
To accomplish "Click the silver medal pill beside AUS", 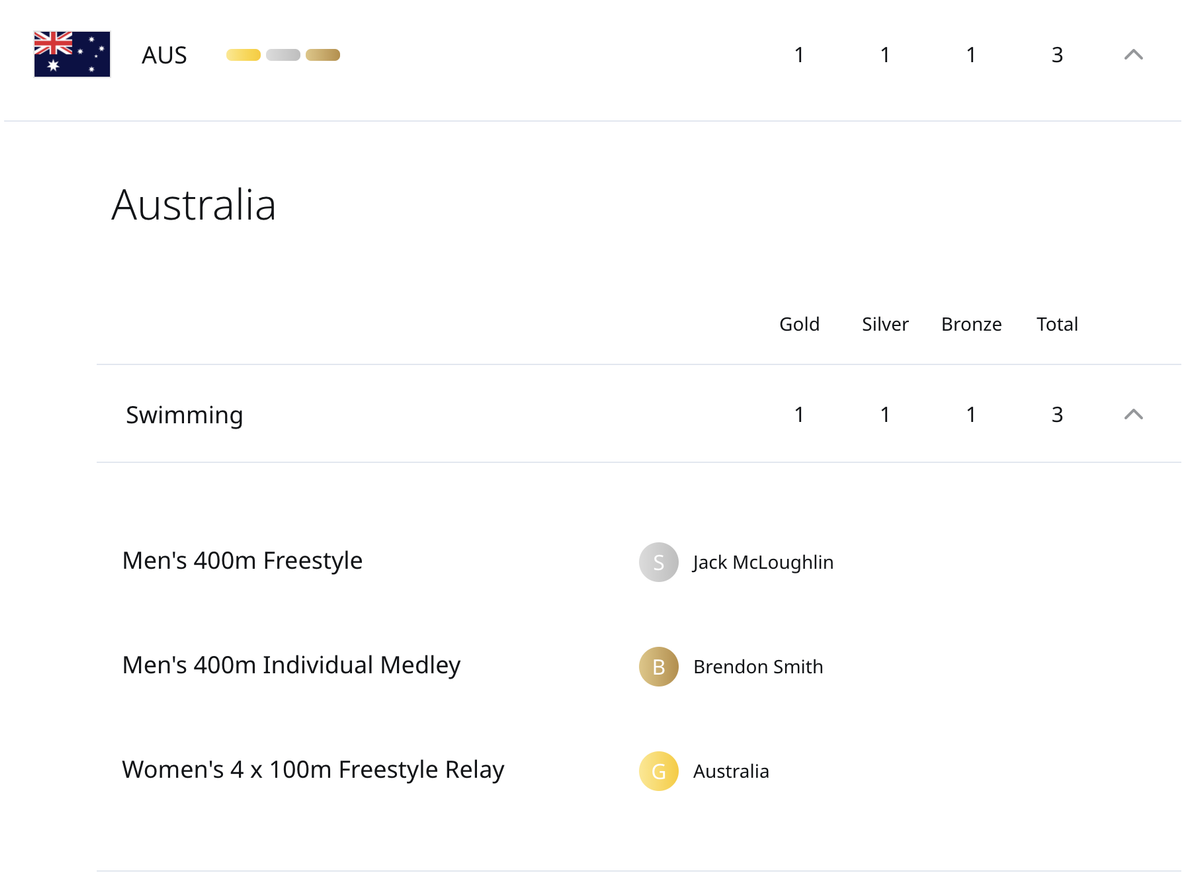I will (283, 55).
